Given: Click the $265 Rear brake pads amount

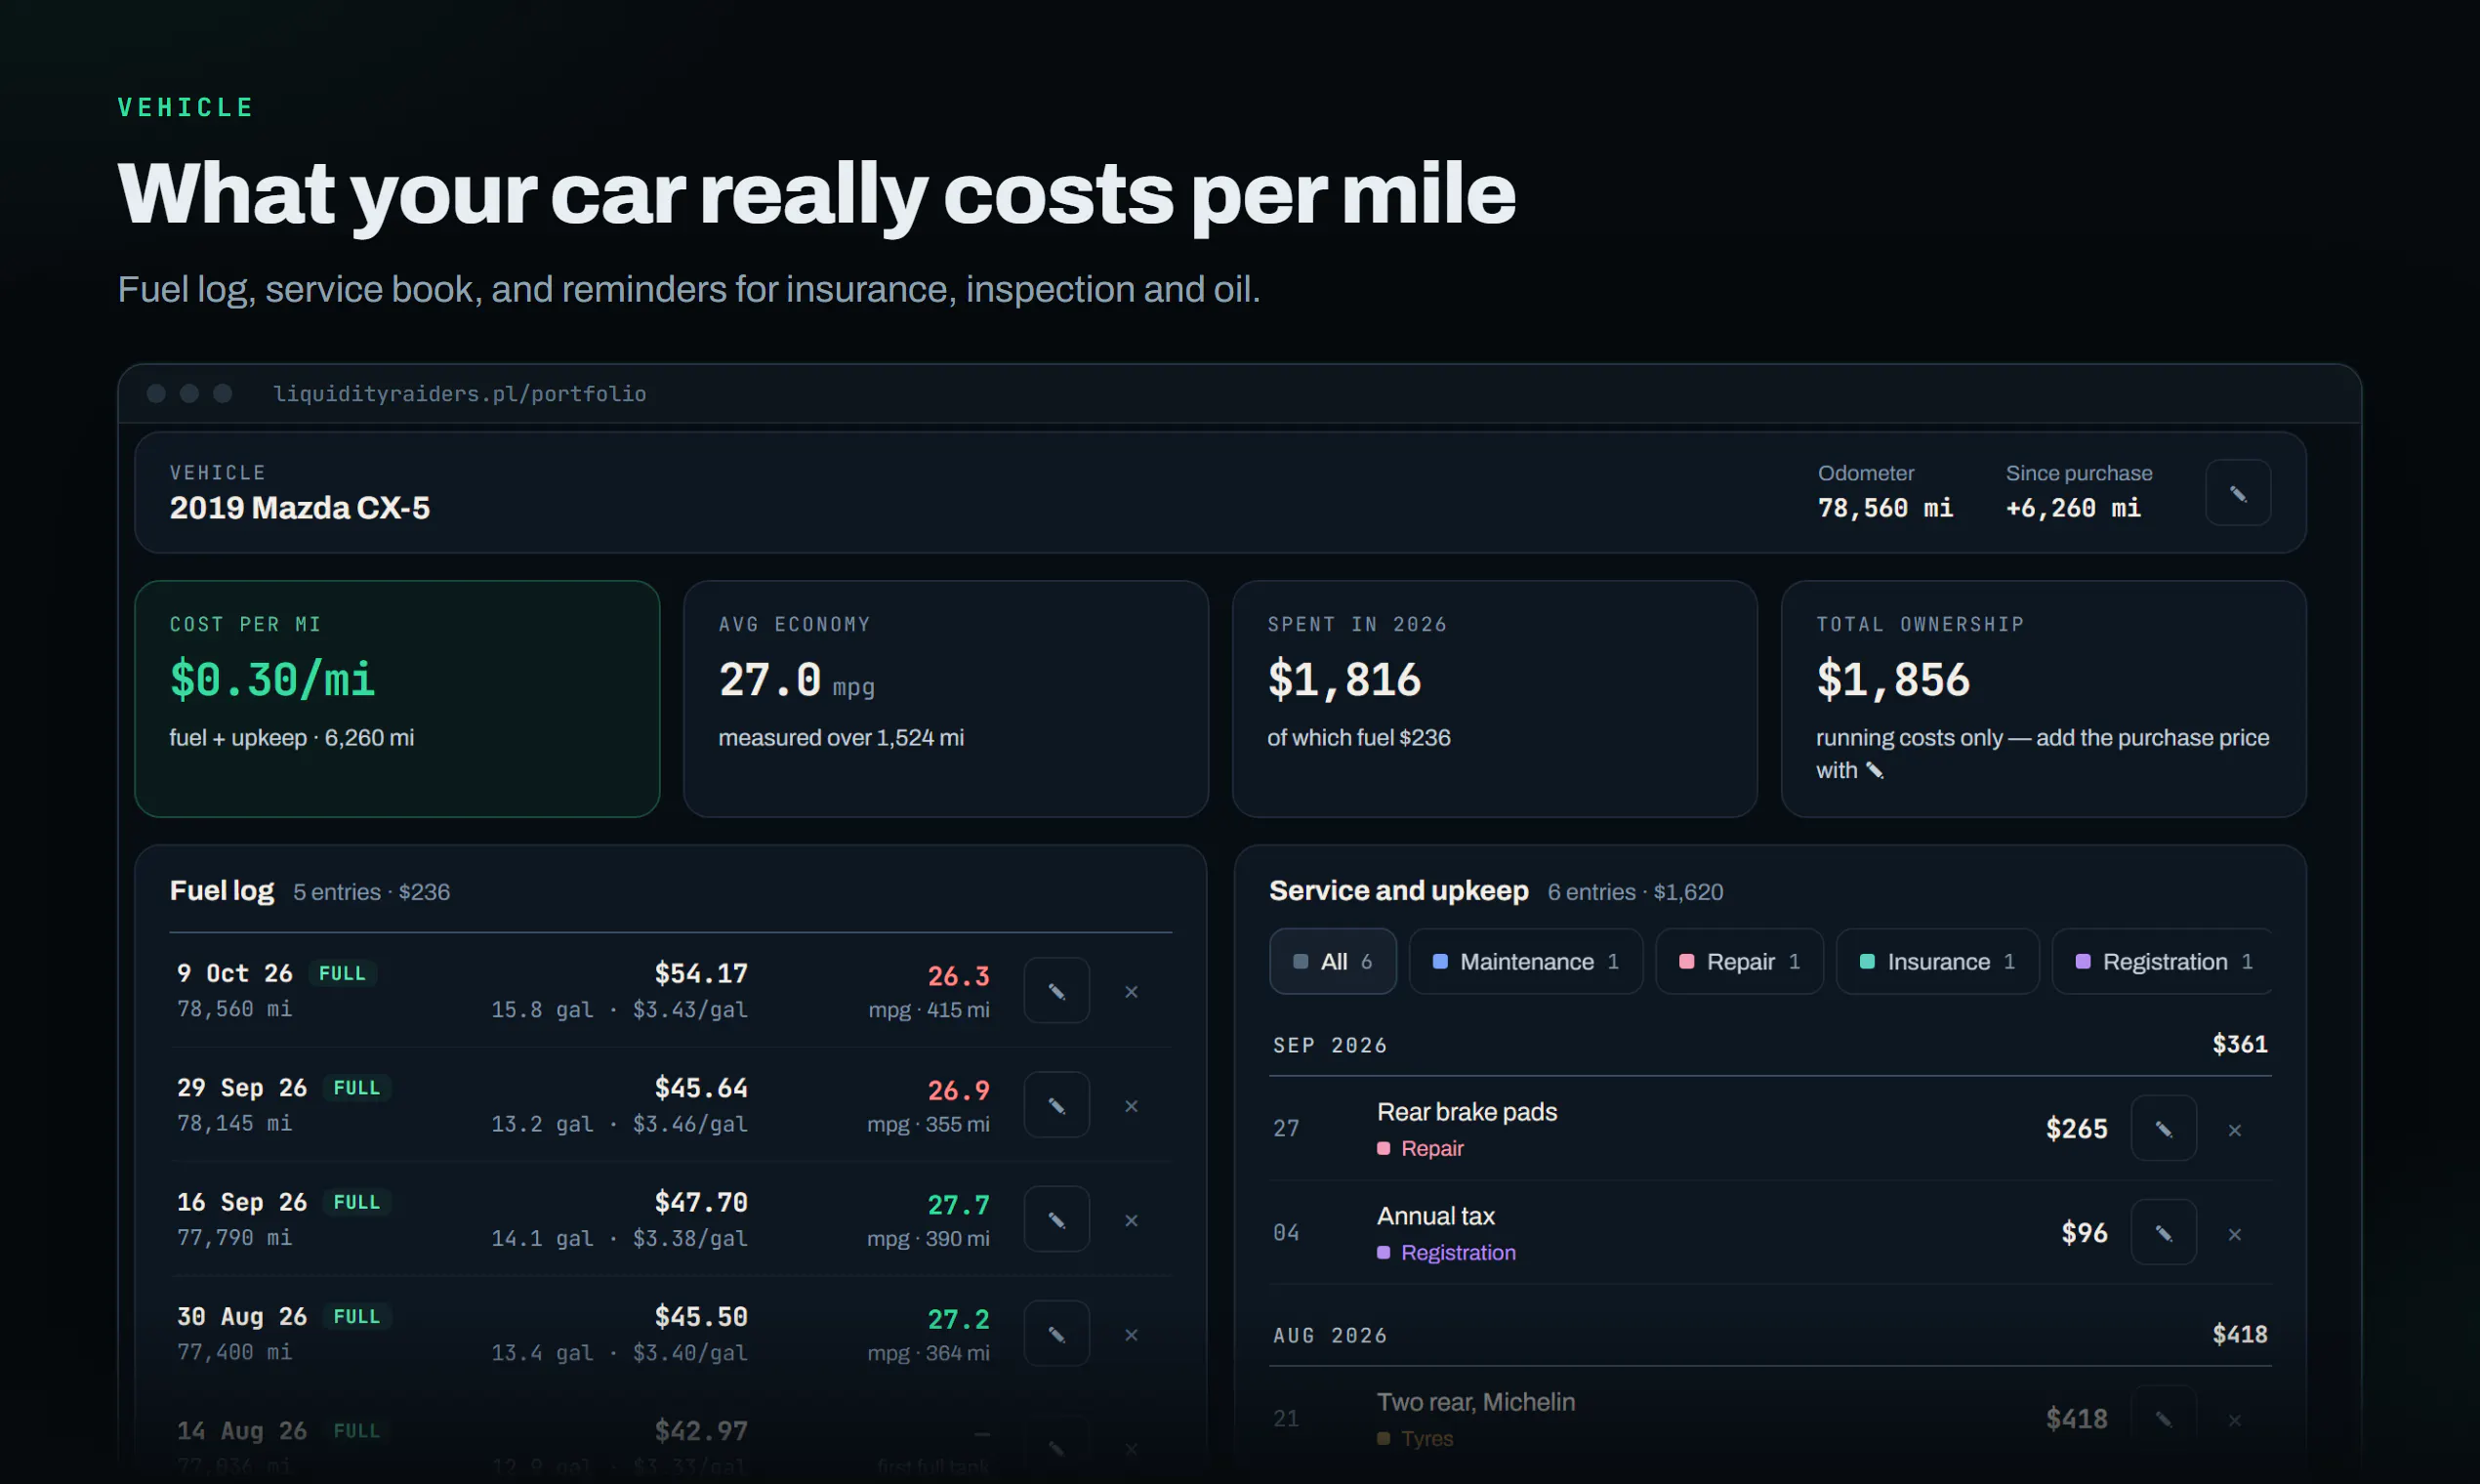Looking at the screenshot, I should [2076, 1128].
